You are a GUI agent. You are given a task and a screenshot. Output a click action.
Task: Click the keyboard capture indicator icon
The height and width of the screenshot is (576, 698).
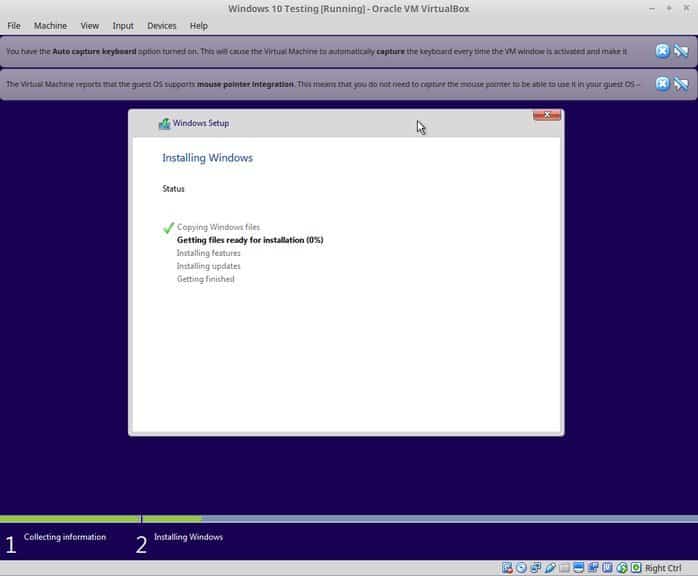point(636,568)
